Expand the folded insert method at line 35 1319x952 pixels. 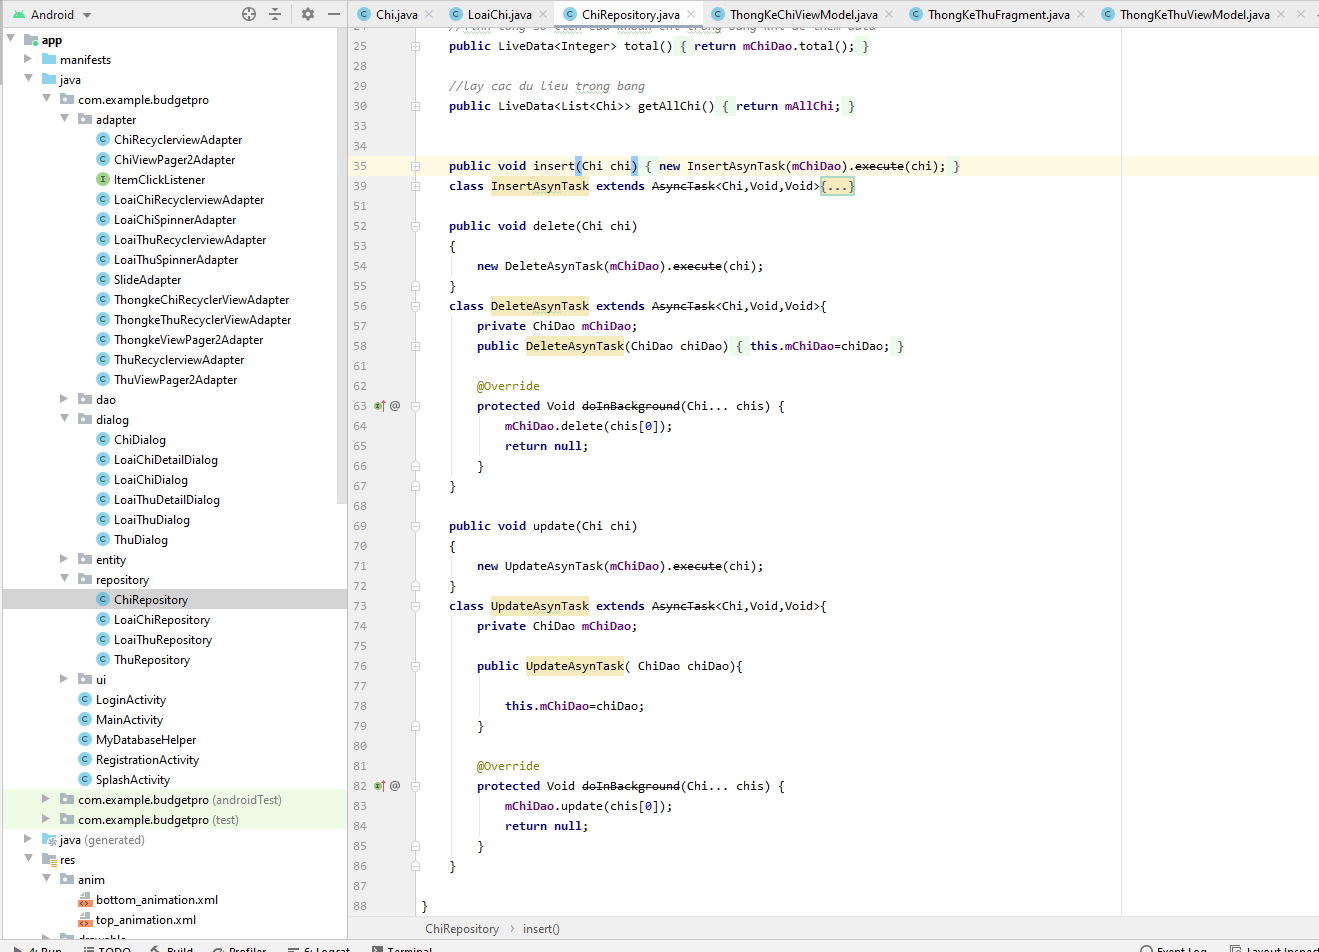pyautogui.click(x=415, y=166)
